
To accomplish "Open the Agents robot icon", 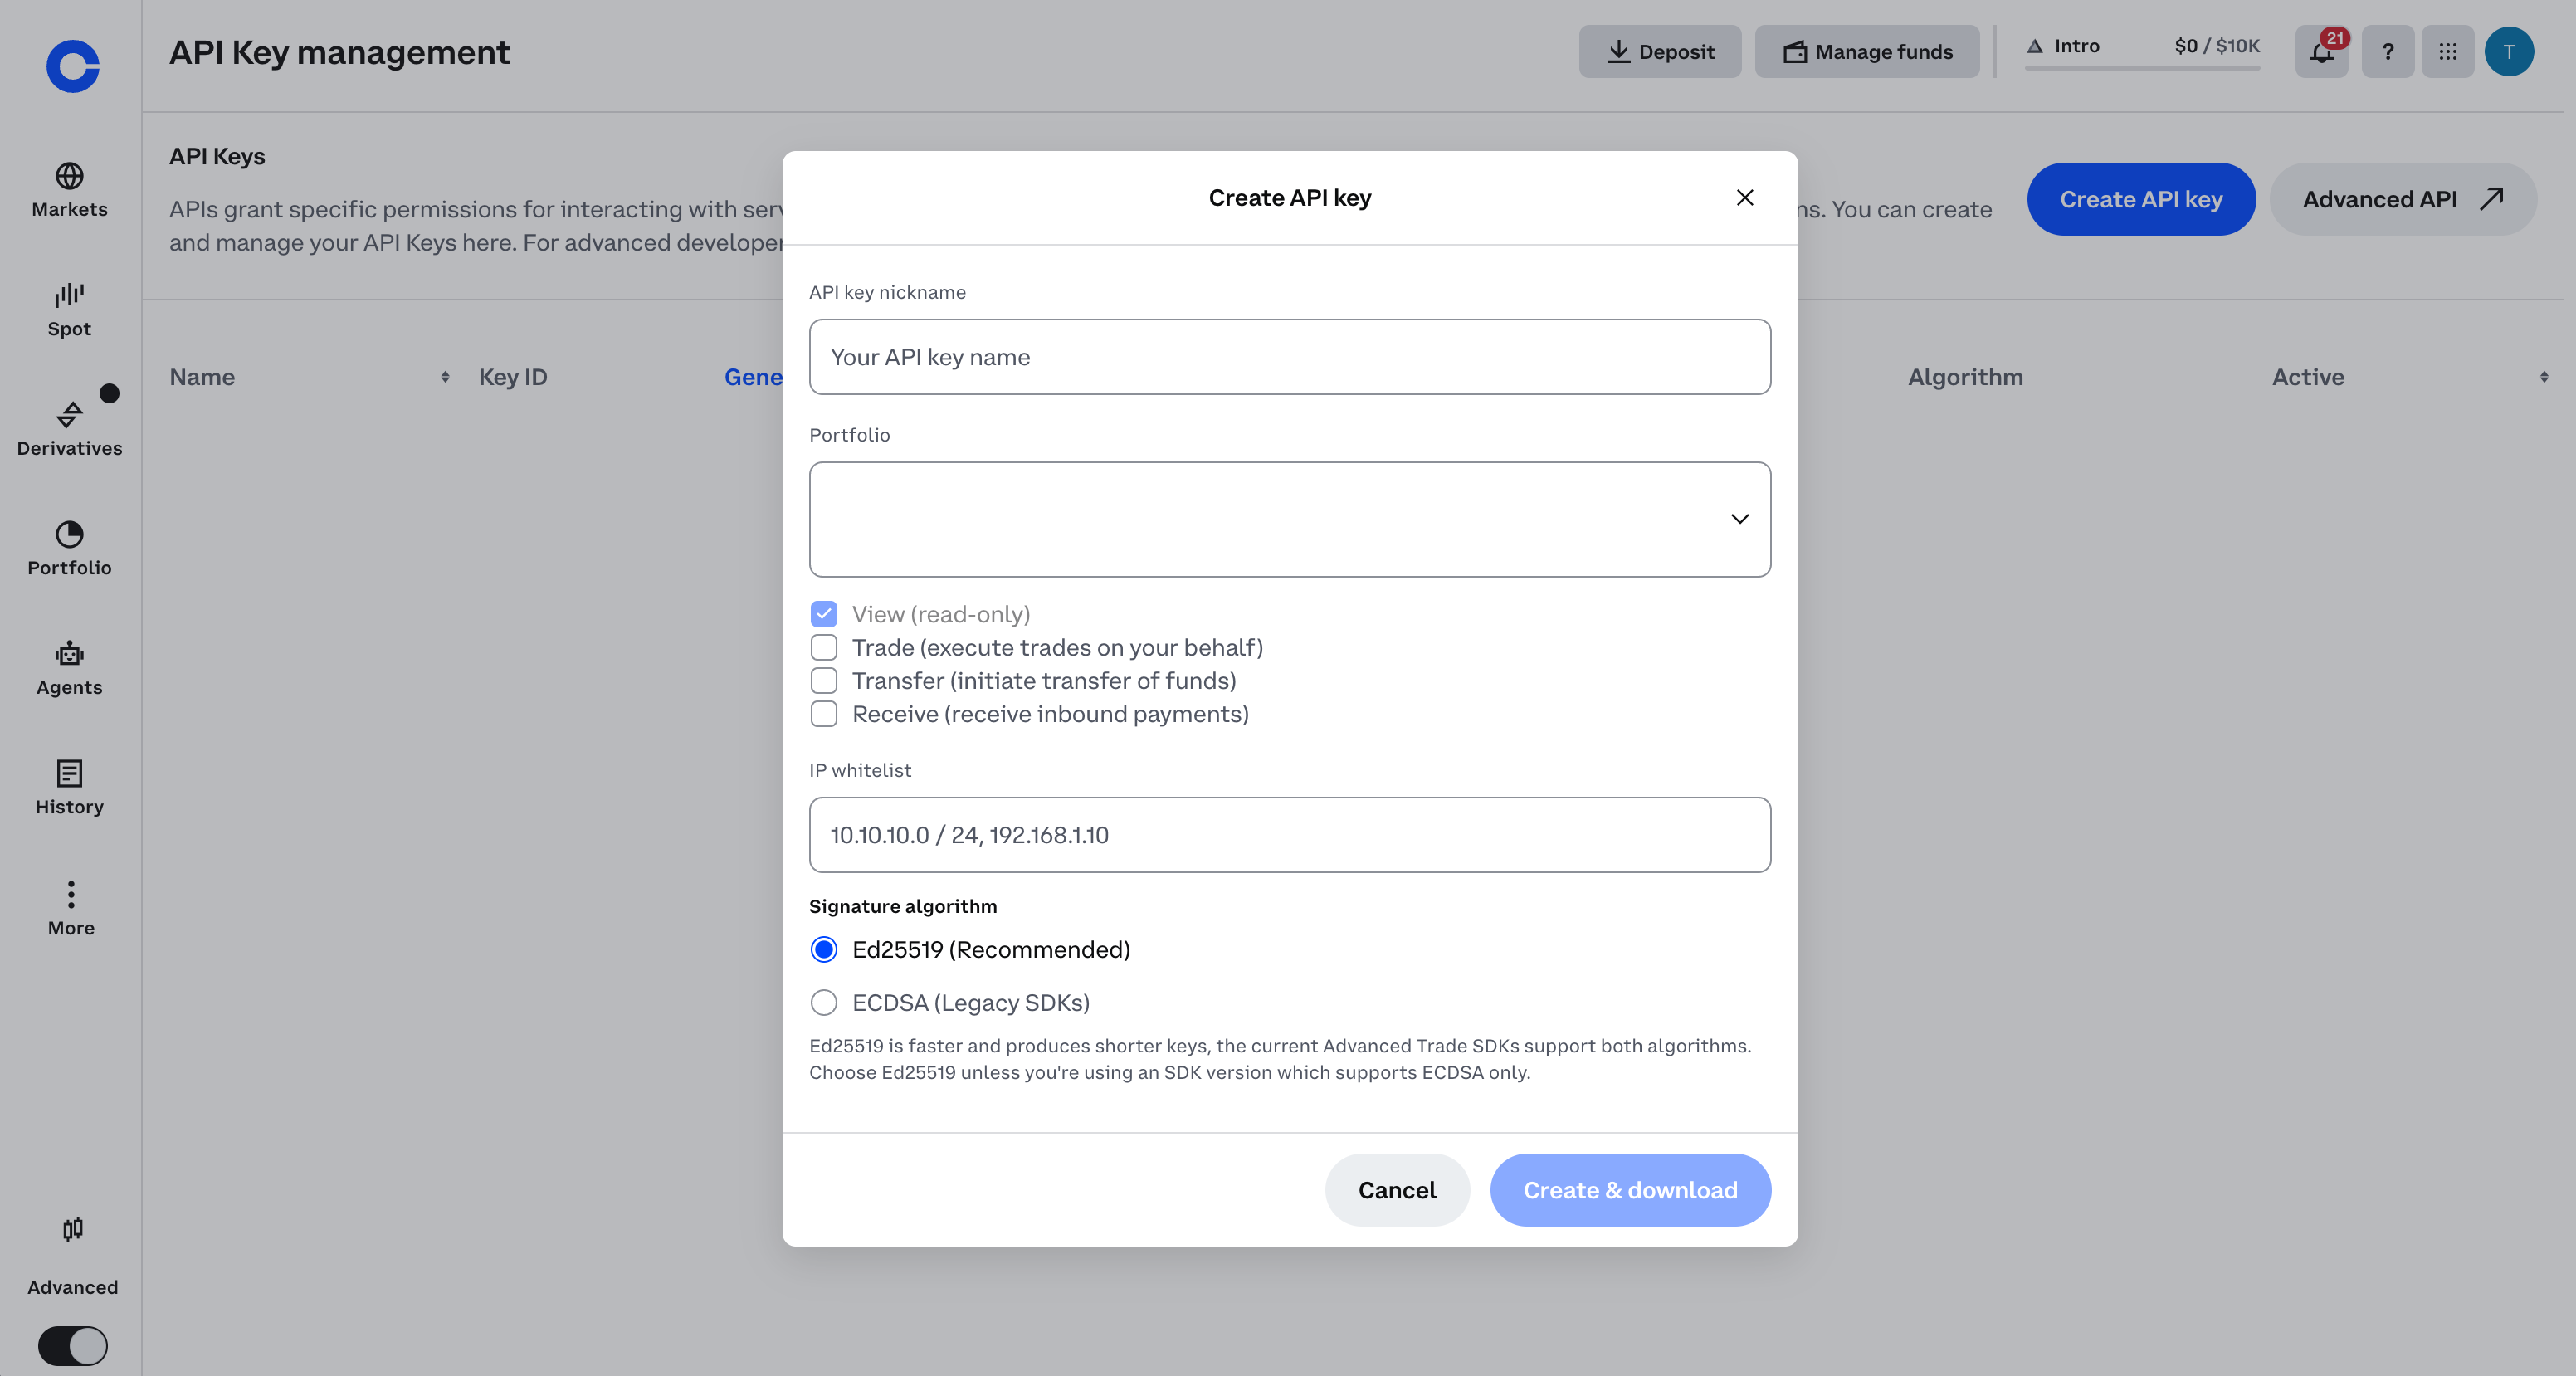I will coord(69,653).
